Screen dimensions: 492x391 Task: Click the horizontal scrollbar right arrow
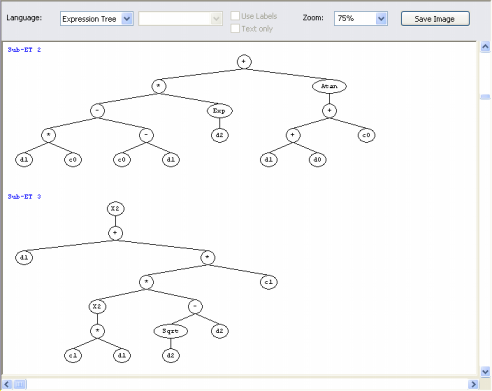point(473,384)
